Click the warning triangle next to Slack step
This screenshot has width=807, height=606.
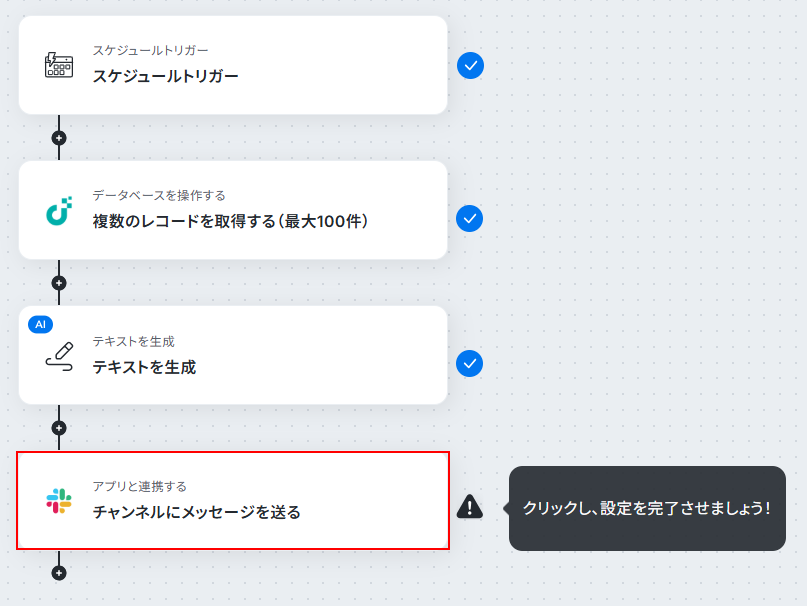pyautogui.click(x=469, y=506)
